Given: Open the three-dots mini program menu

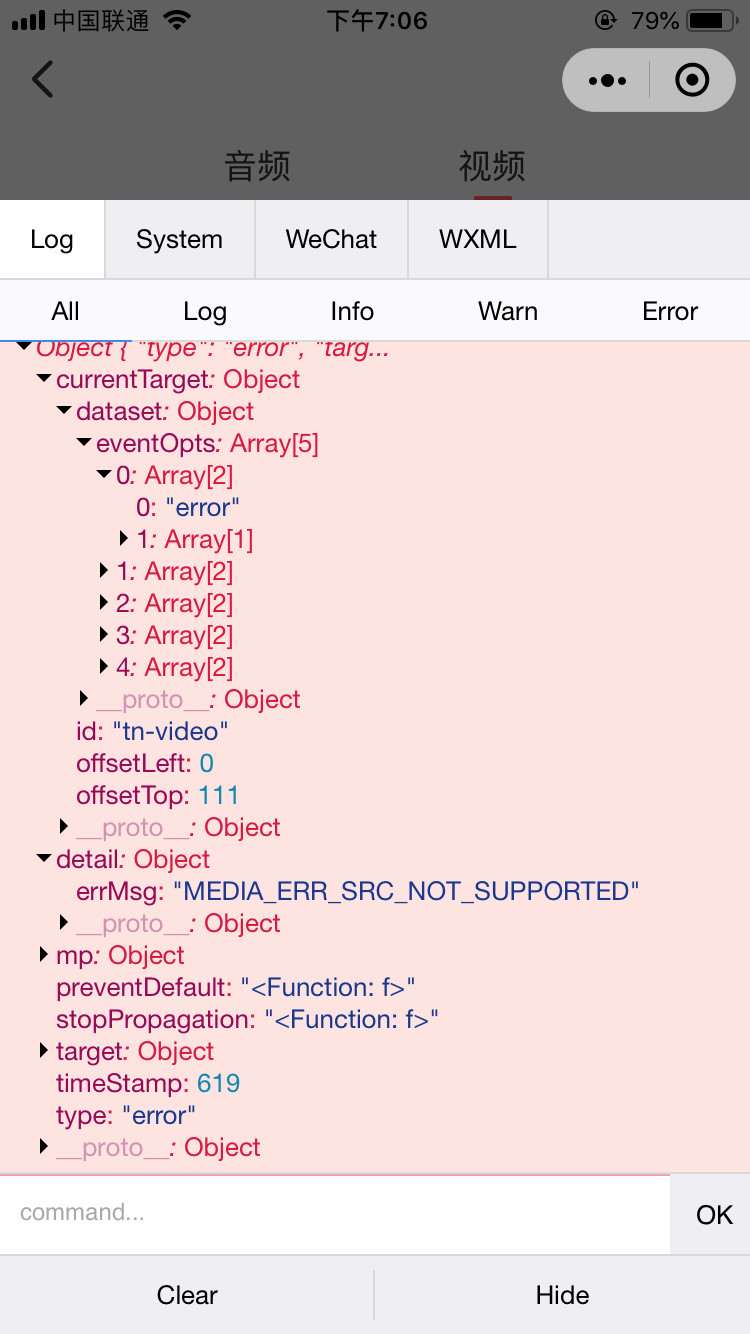Looking at the screenshot, I should [607, 80].
